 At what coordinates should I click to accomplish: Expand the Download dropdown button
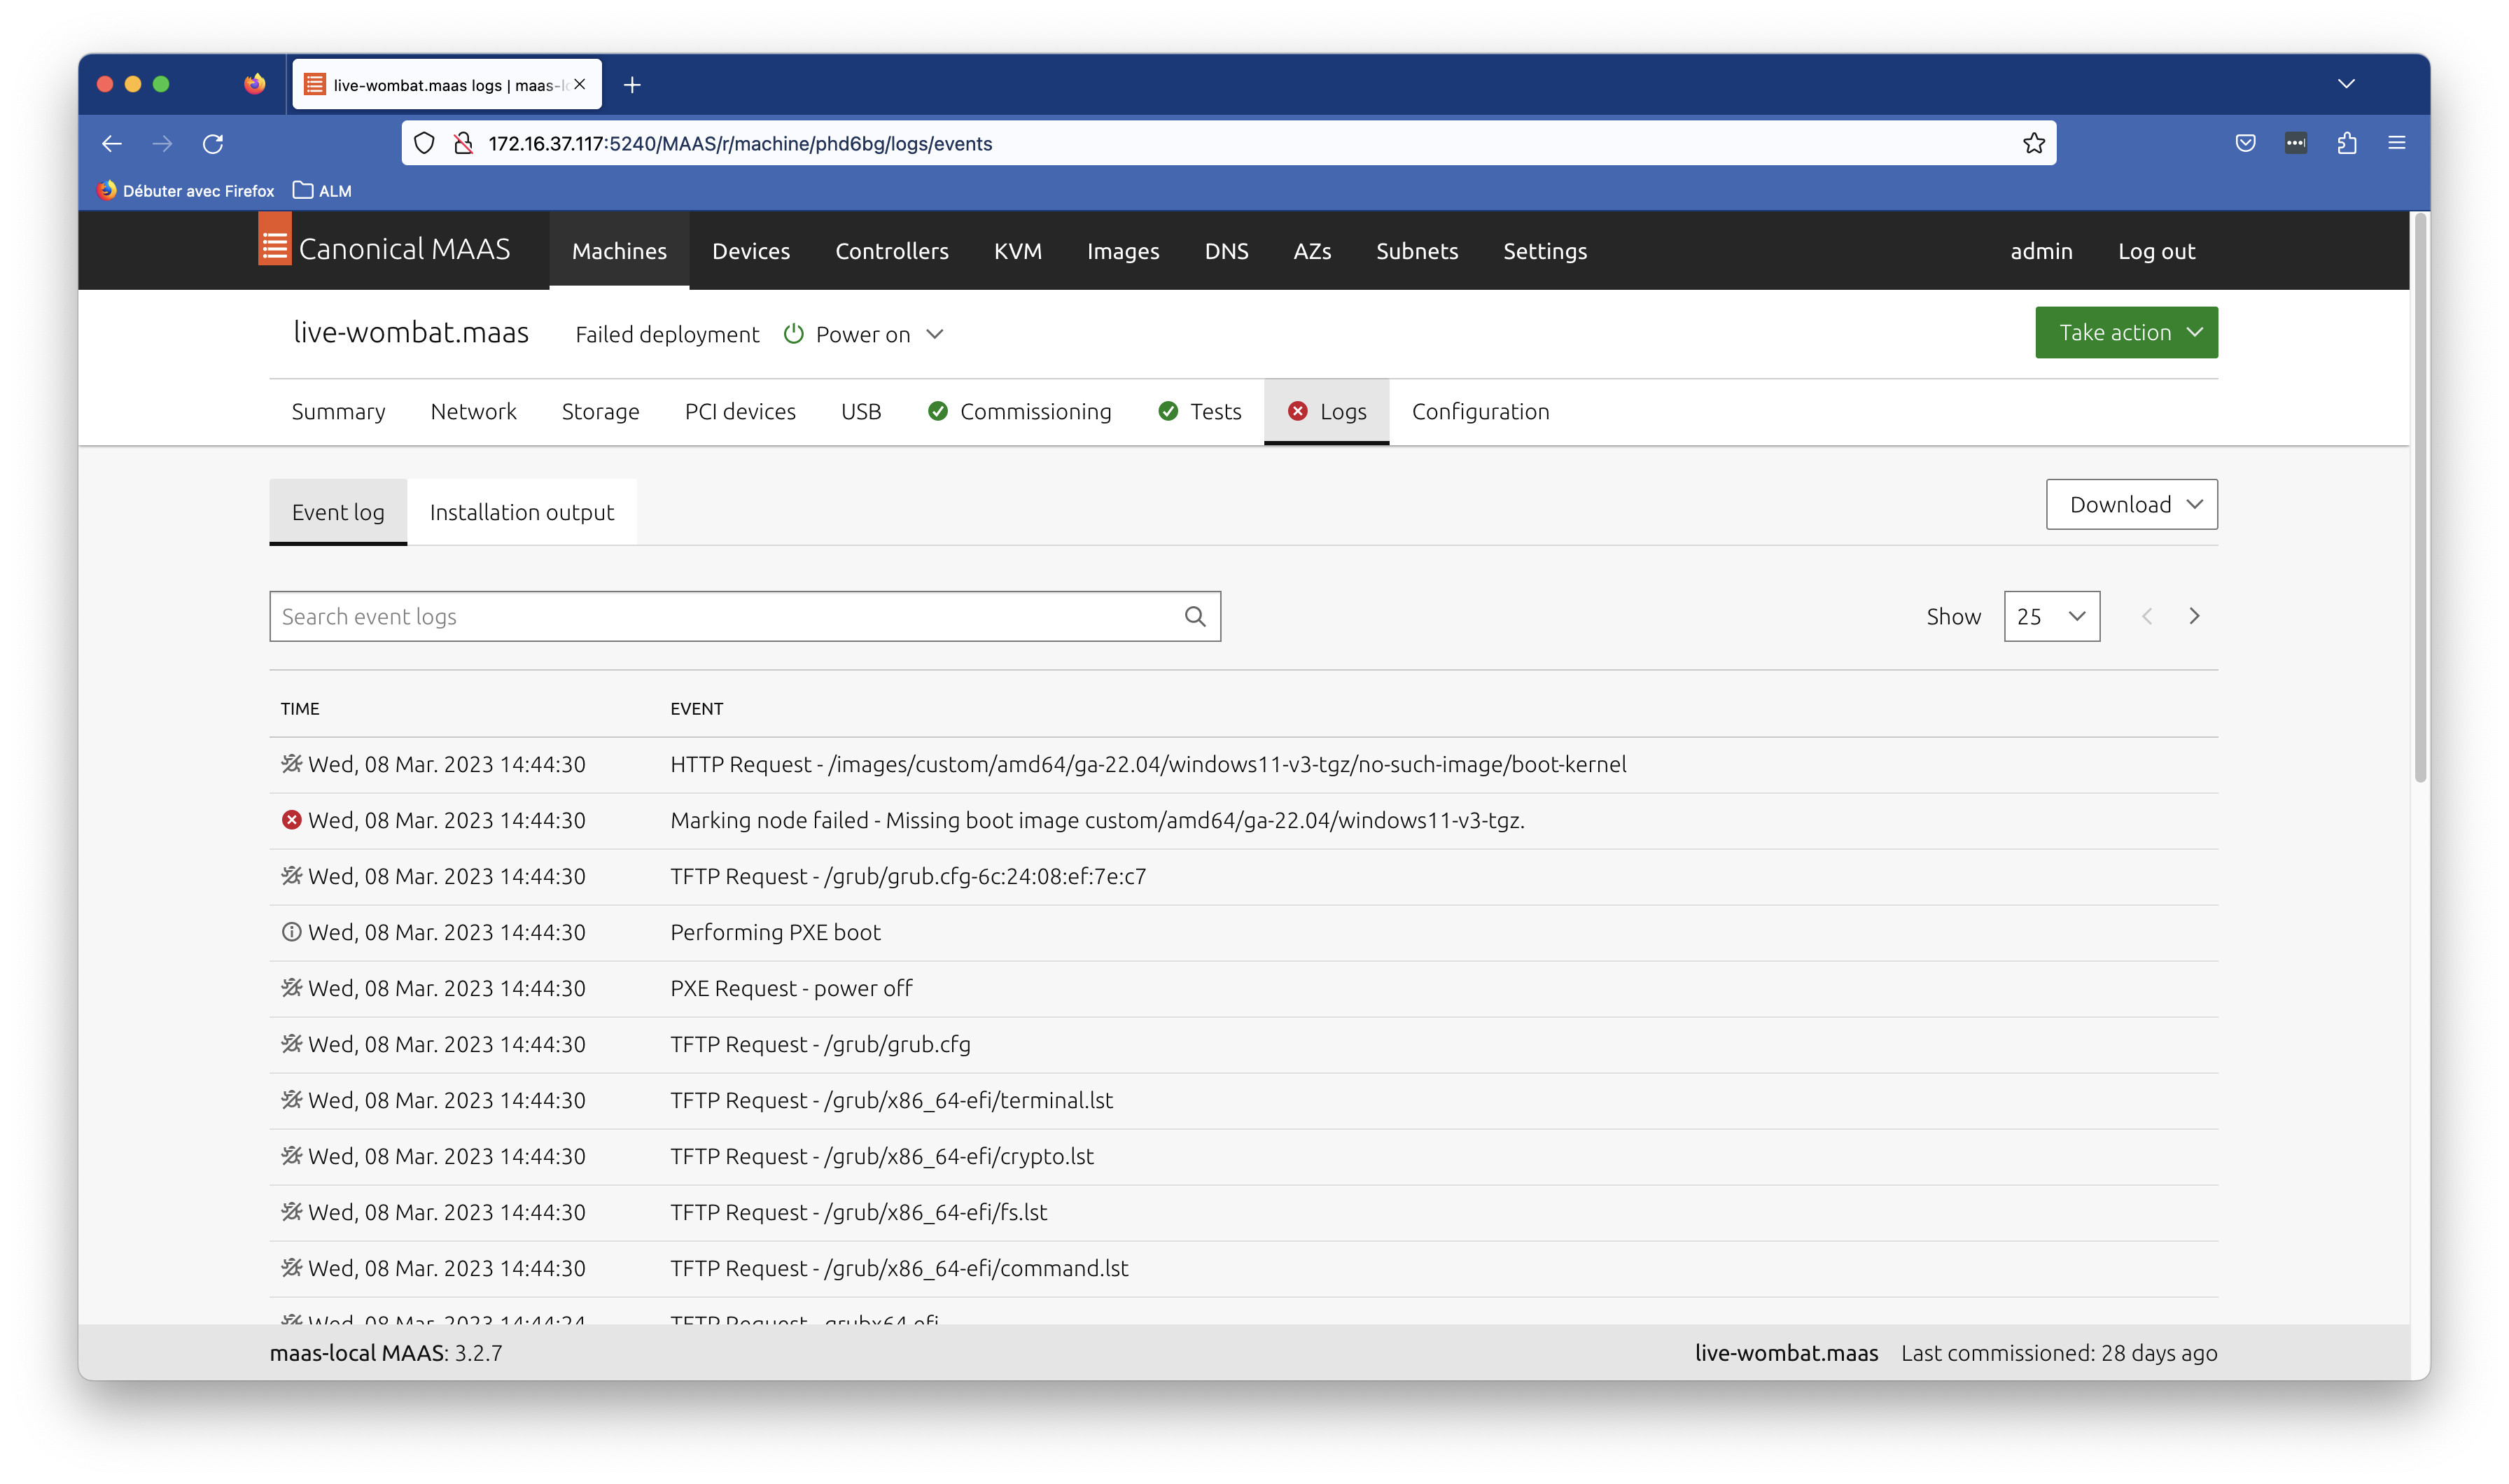(x=2130, y=504)
